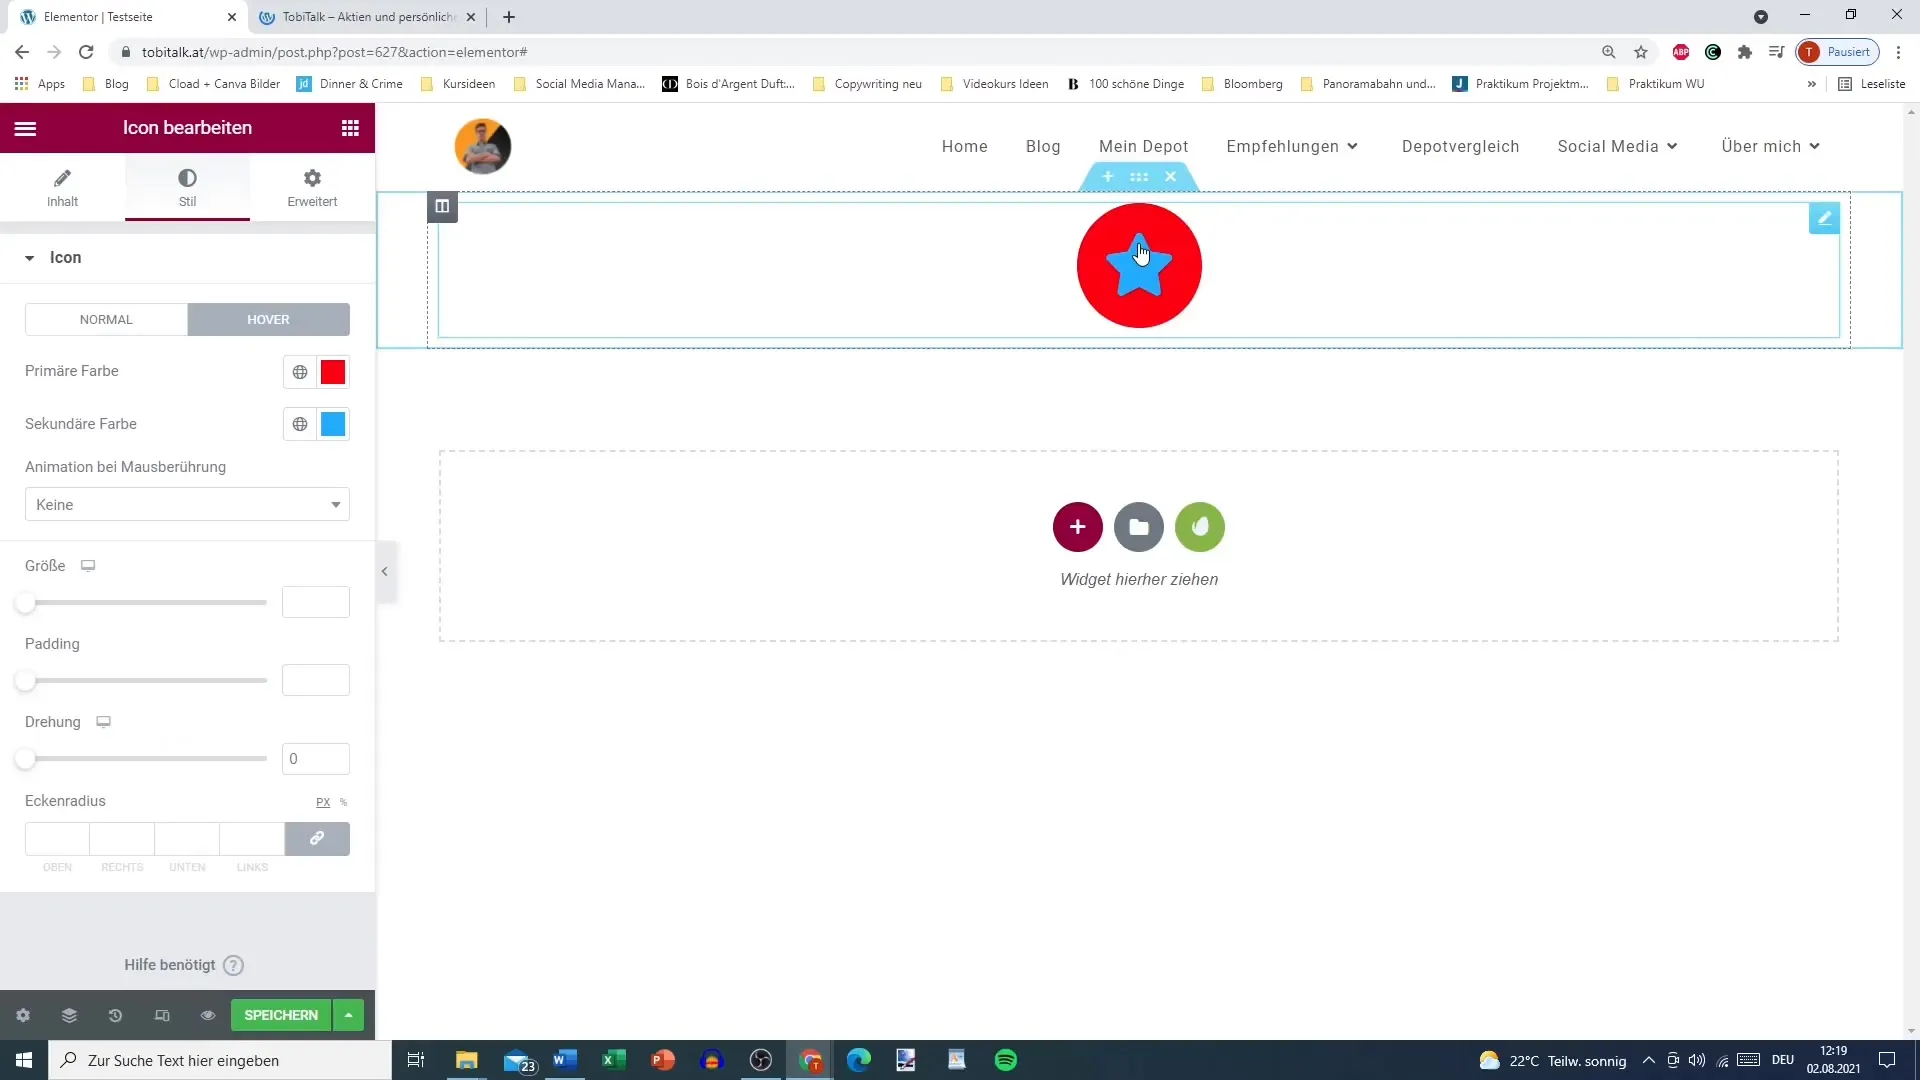Viewport: 1920px width, 1080px height.
Task: Open Excel from the taskbar
Action: (x=613, y=1060)
